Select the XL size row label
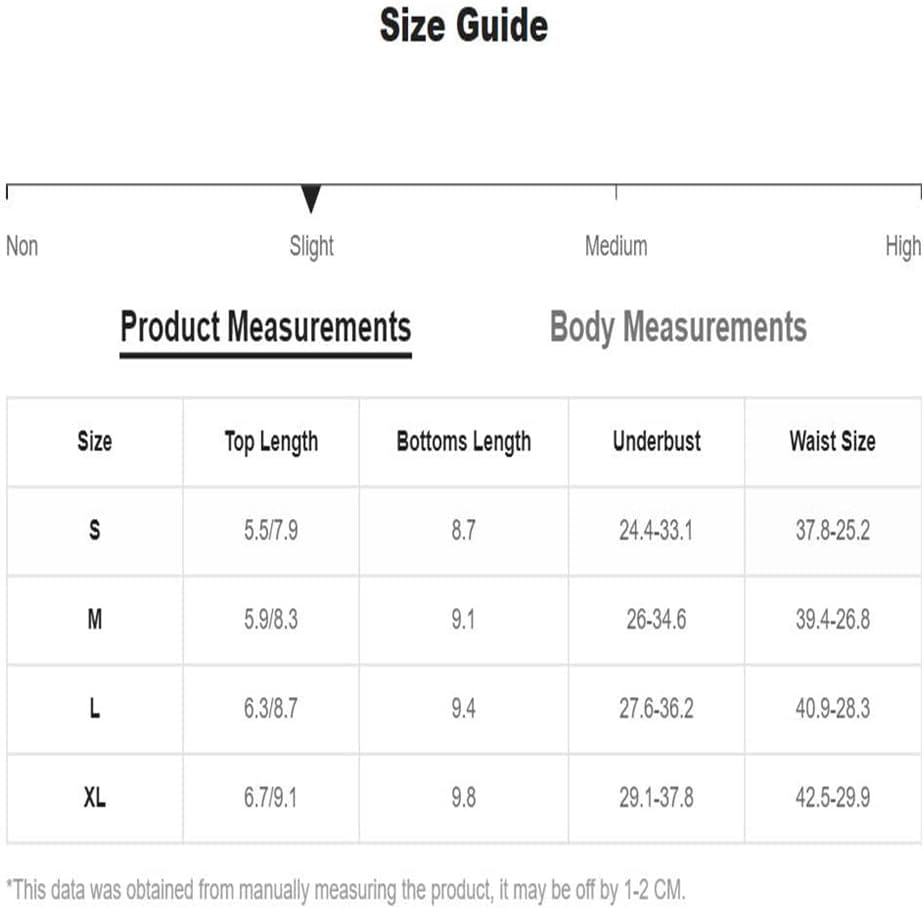924x908 pixels. point(94,798)
